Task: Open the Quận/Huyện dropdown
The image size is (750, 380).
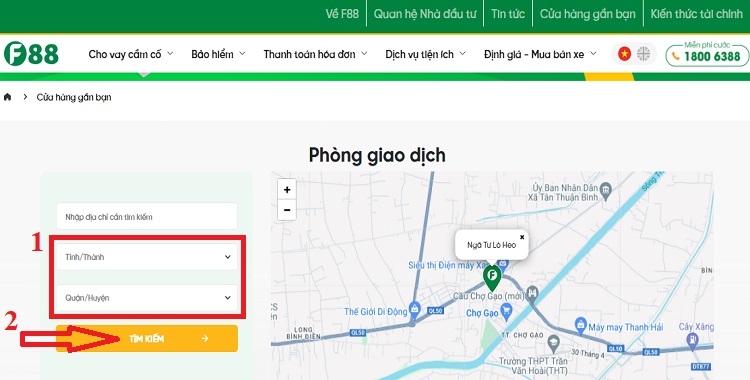Action: pyautogui.click(x=147, y=298)
